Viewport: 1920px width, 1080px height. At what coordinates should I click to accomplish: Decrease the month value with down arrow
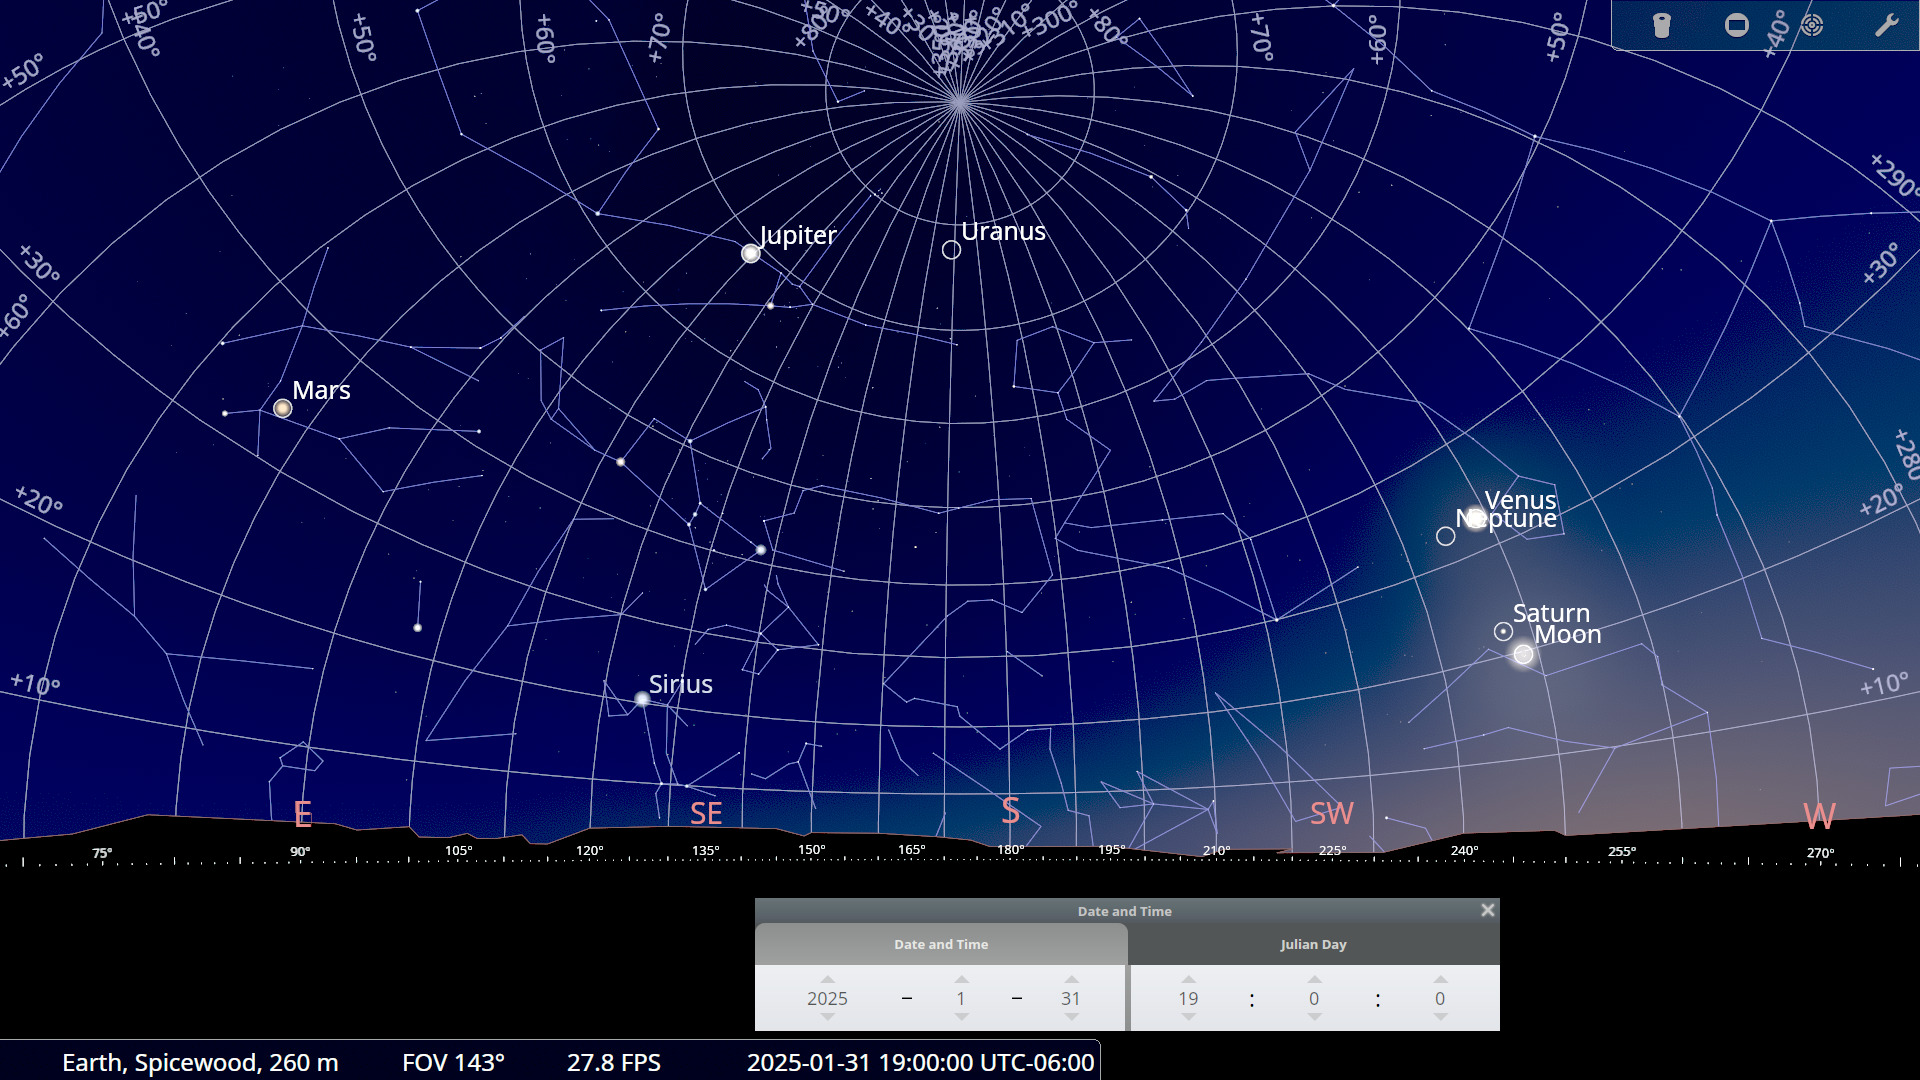961,1017
